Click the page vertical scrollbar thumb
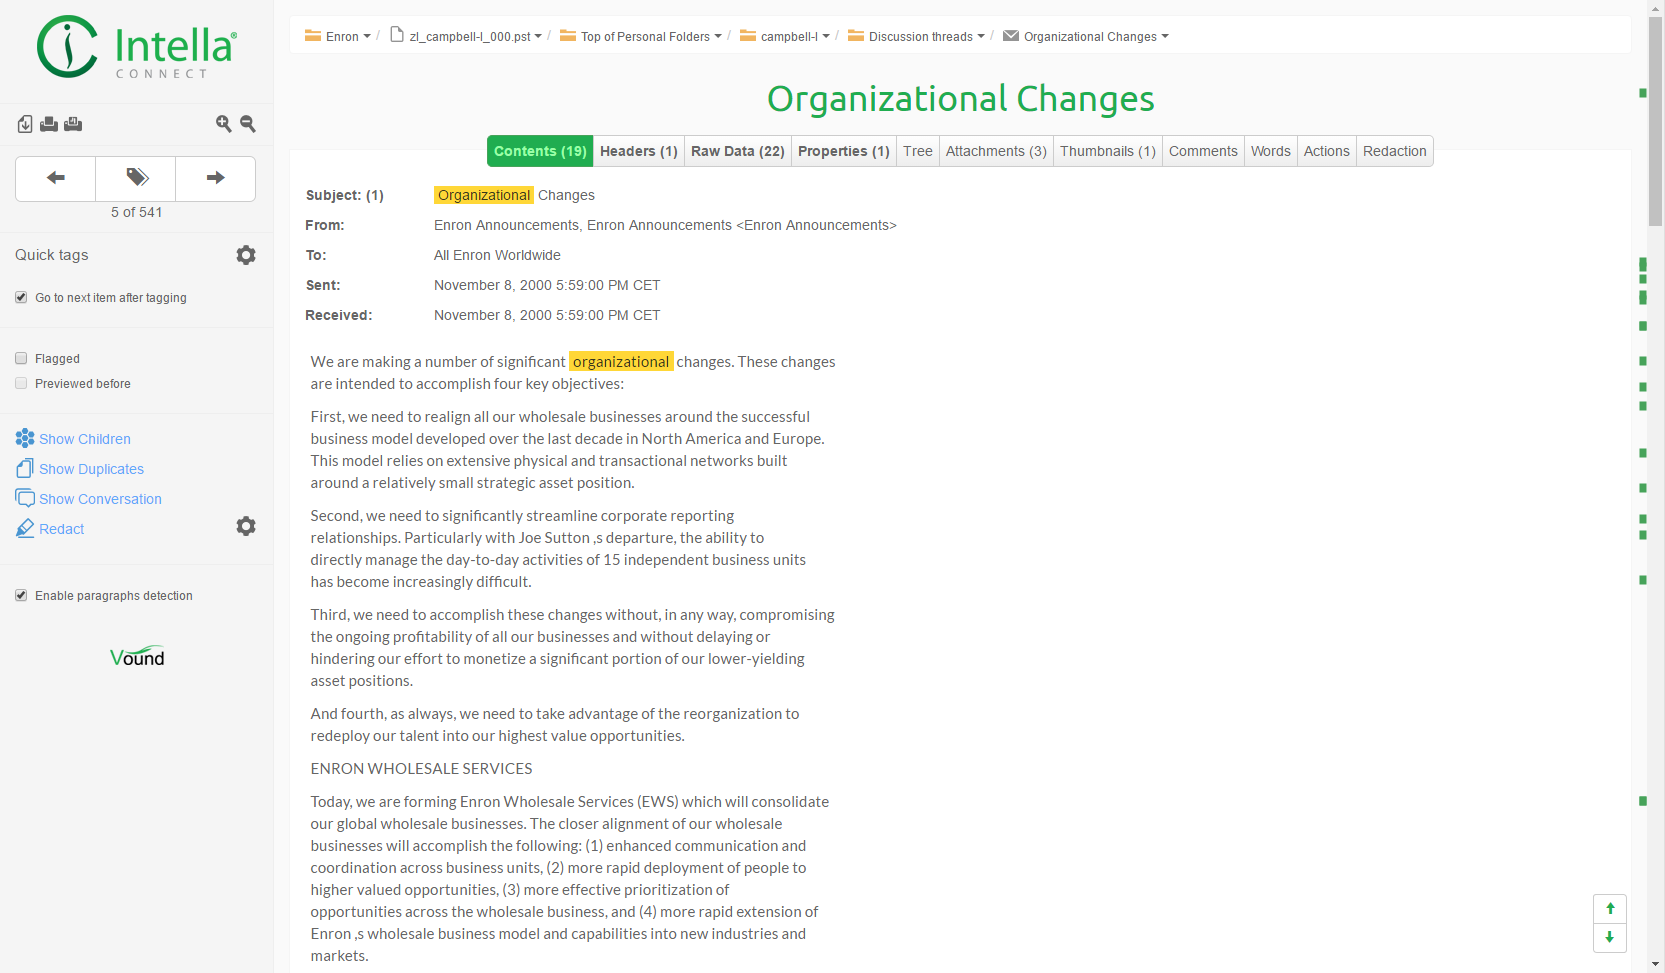Image resolution: width=1665 pixels, height=973 pixels. click(x=1656, y=120)
